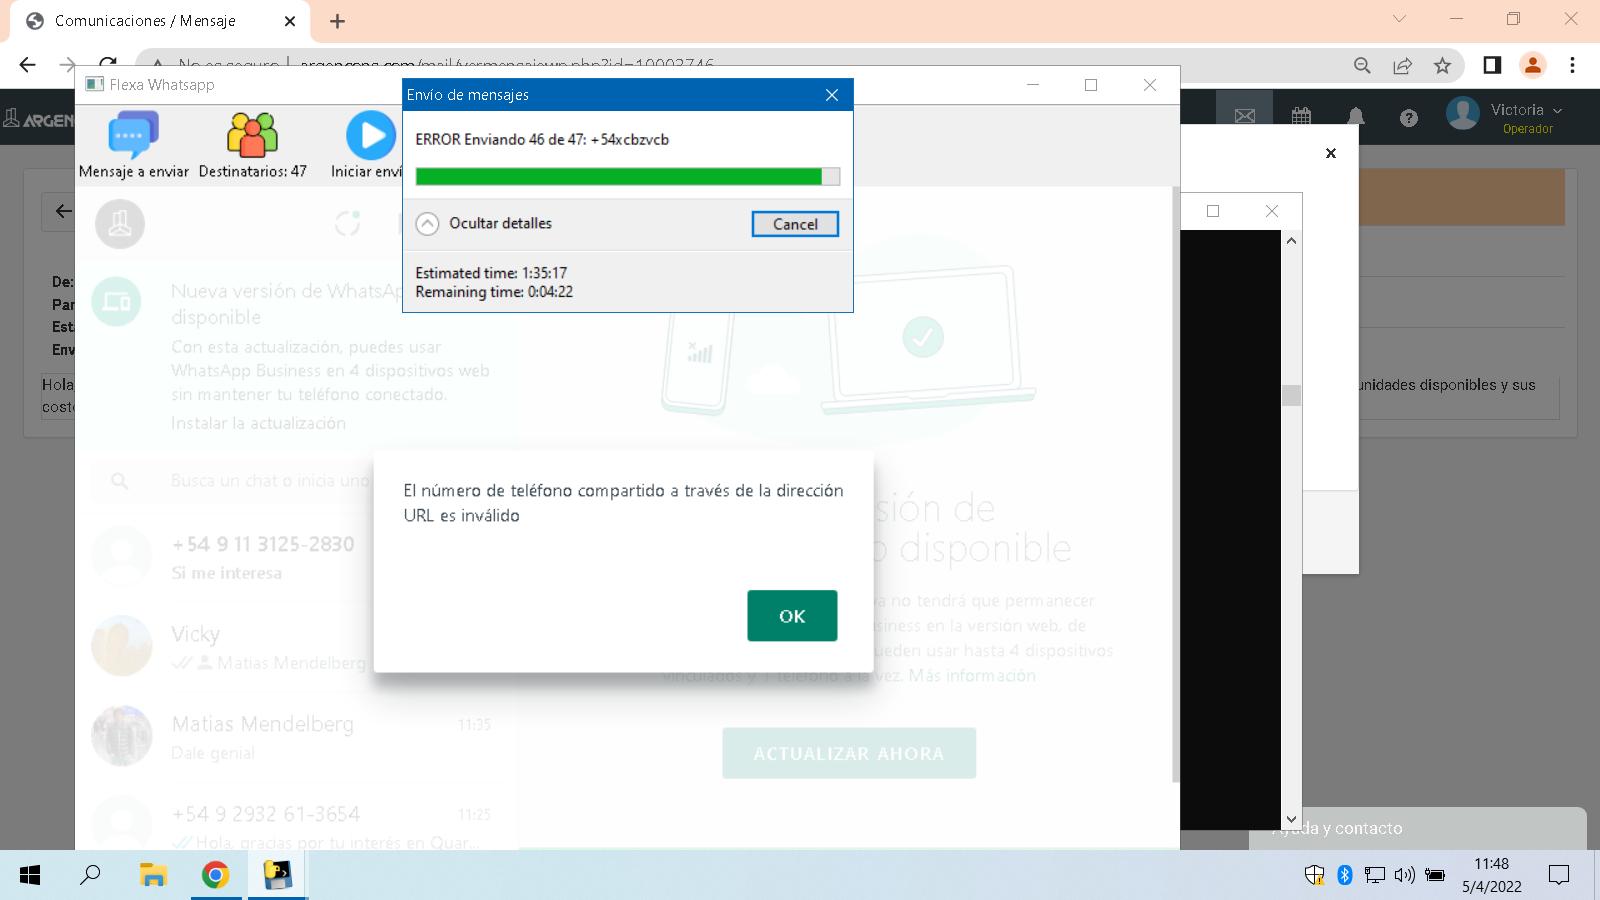Open Bluetooth tray icon
Screen dimensions: 1600x900
1345,875
